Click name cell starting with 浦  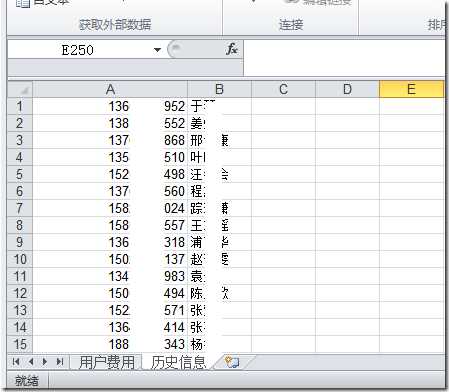coord(219,242)
